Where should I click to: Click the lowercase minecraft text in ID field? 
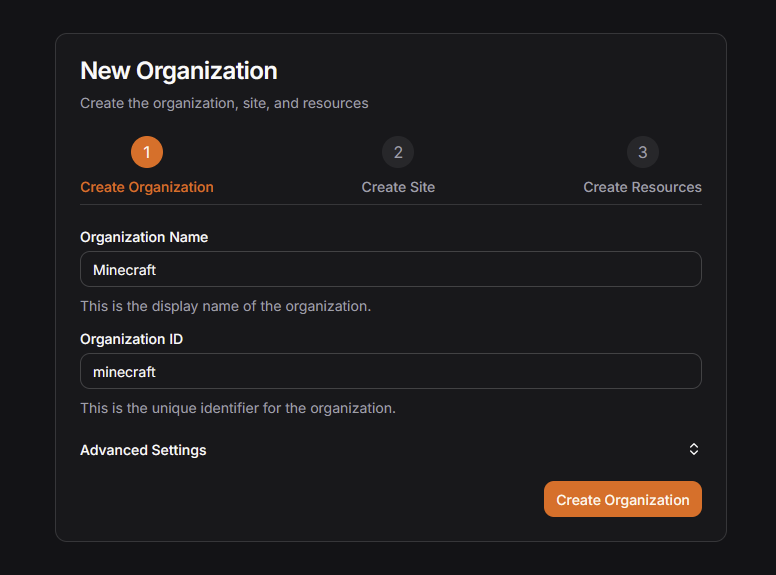[x=125, y=371]
